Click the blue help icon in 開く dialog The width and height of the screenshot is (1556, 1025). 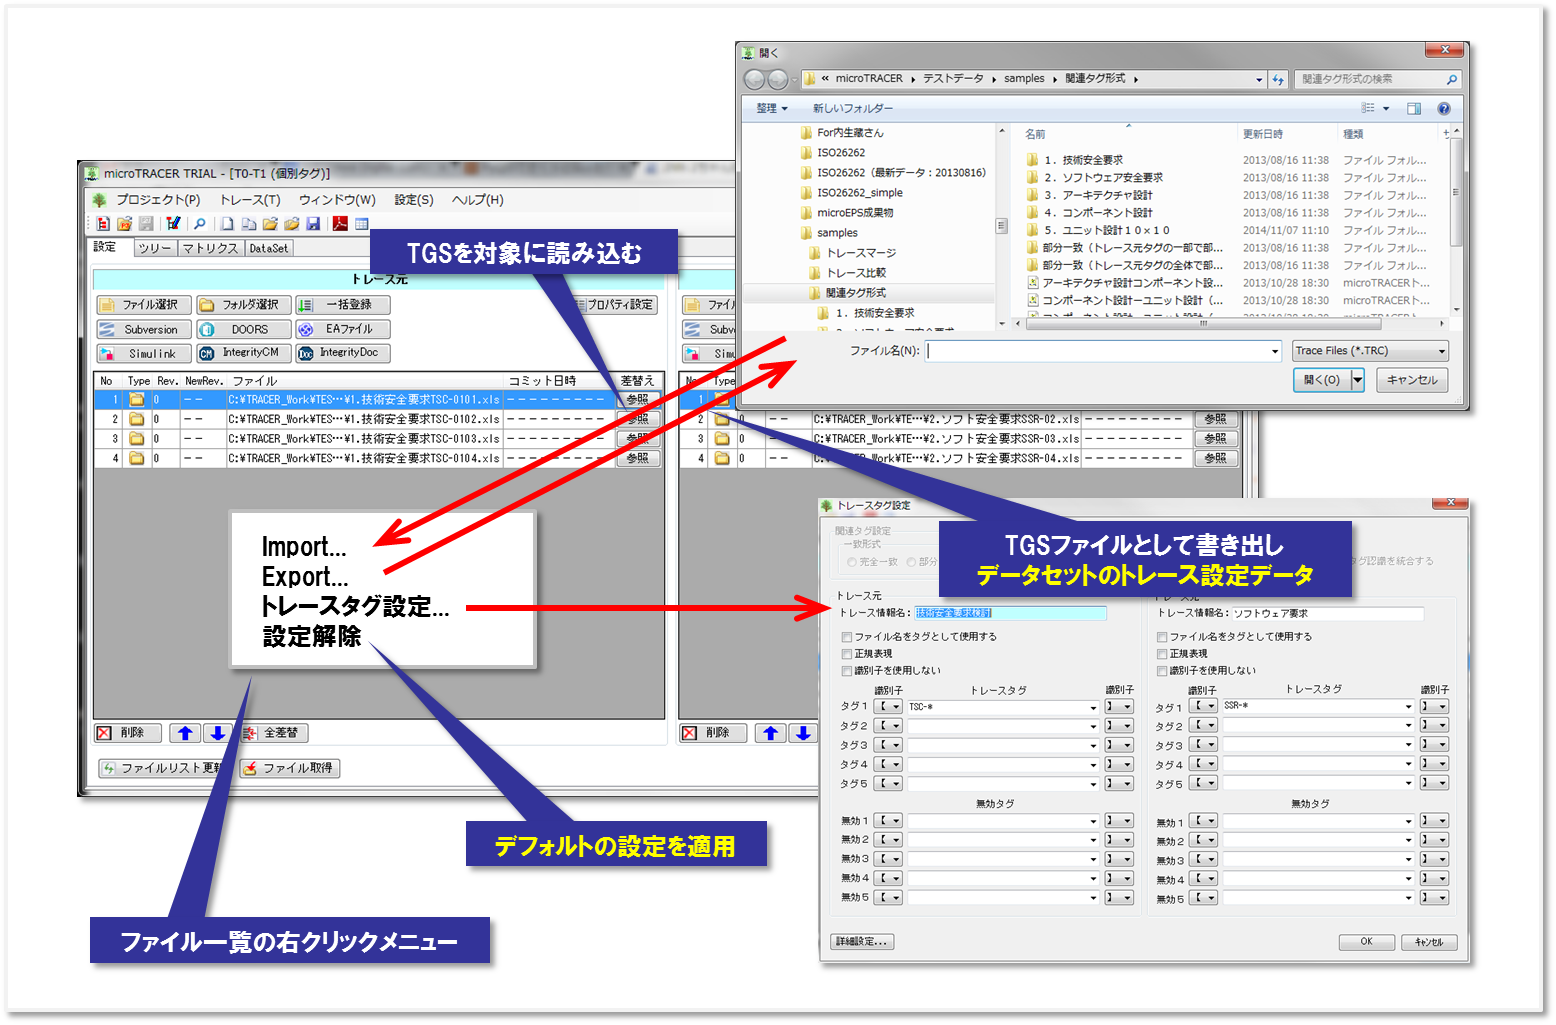(x=1444, y=108)
